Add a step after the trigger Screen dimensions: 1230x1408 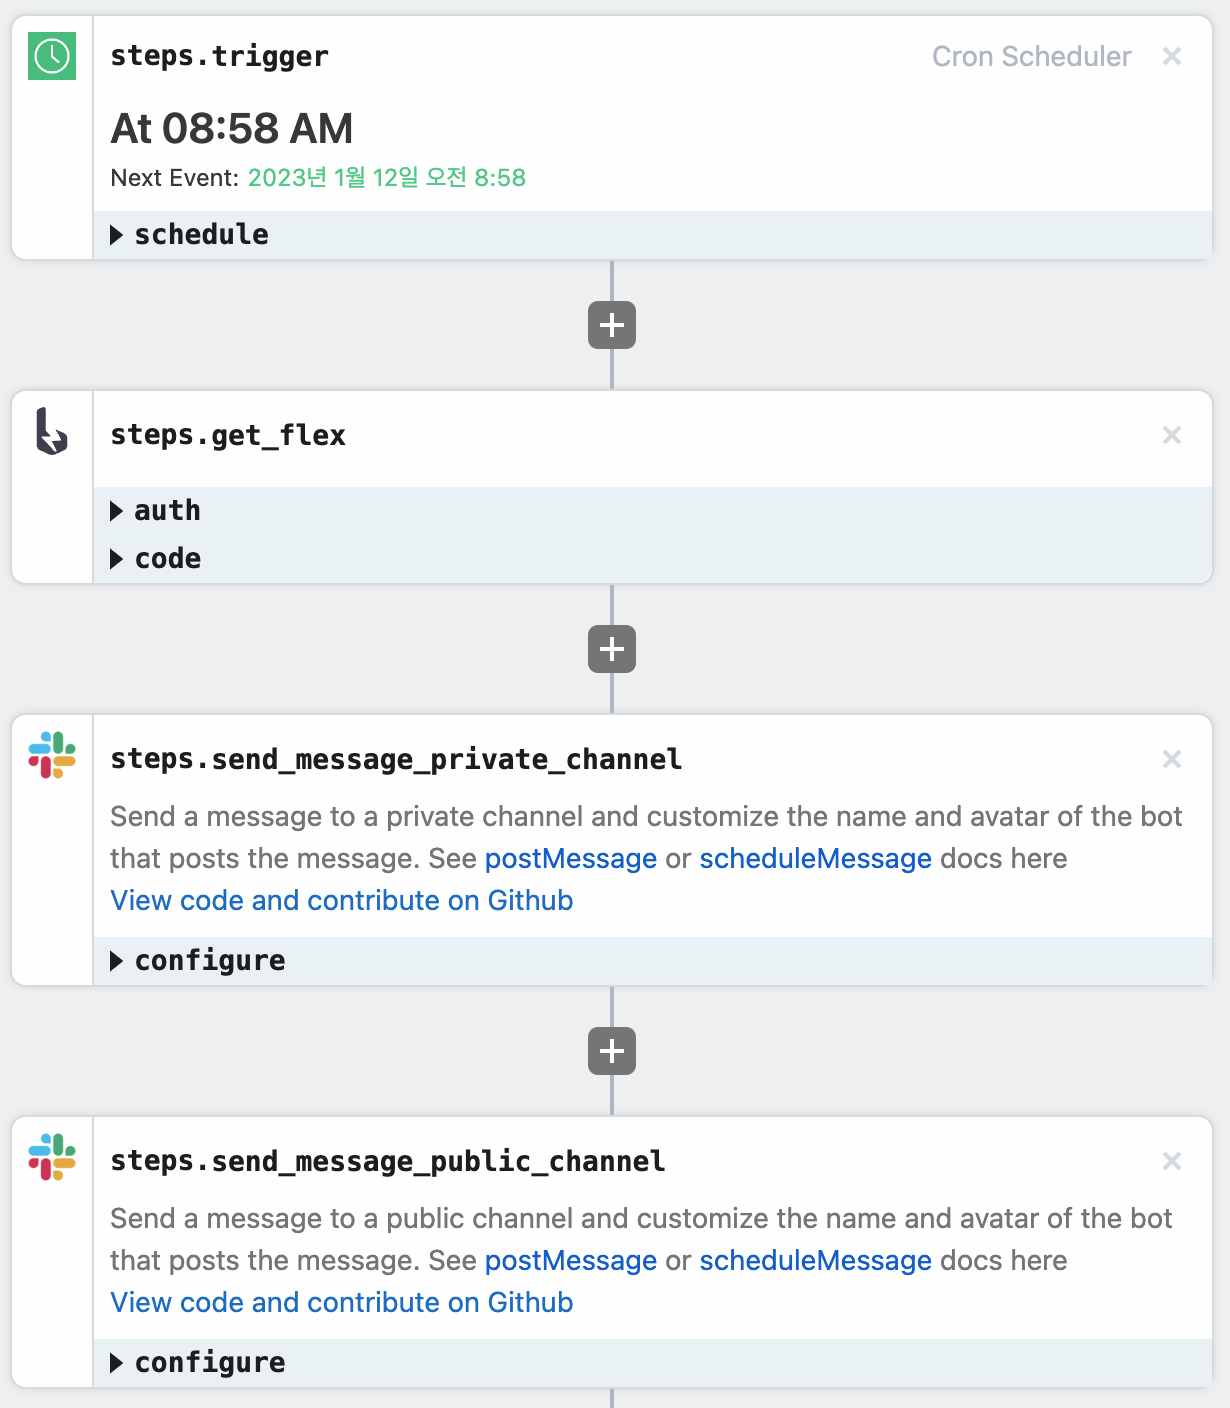pyautogui.click(x=612, y=325)
